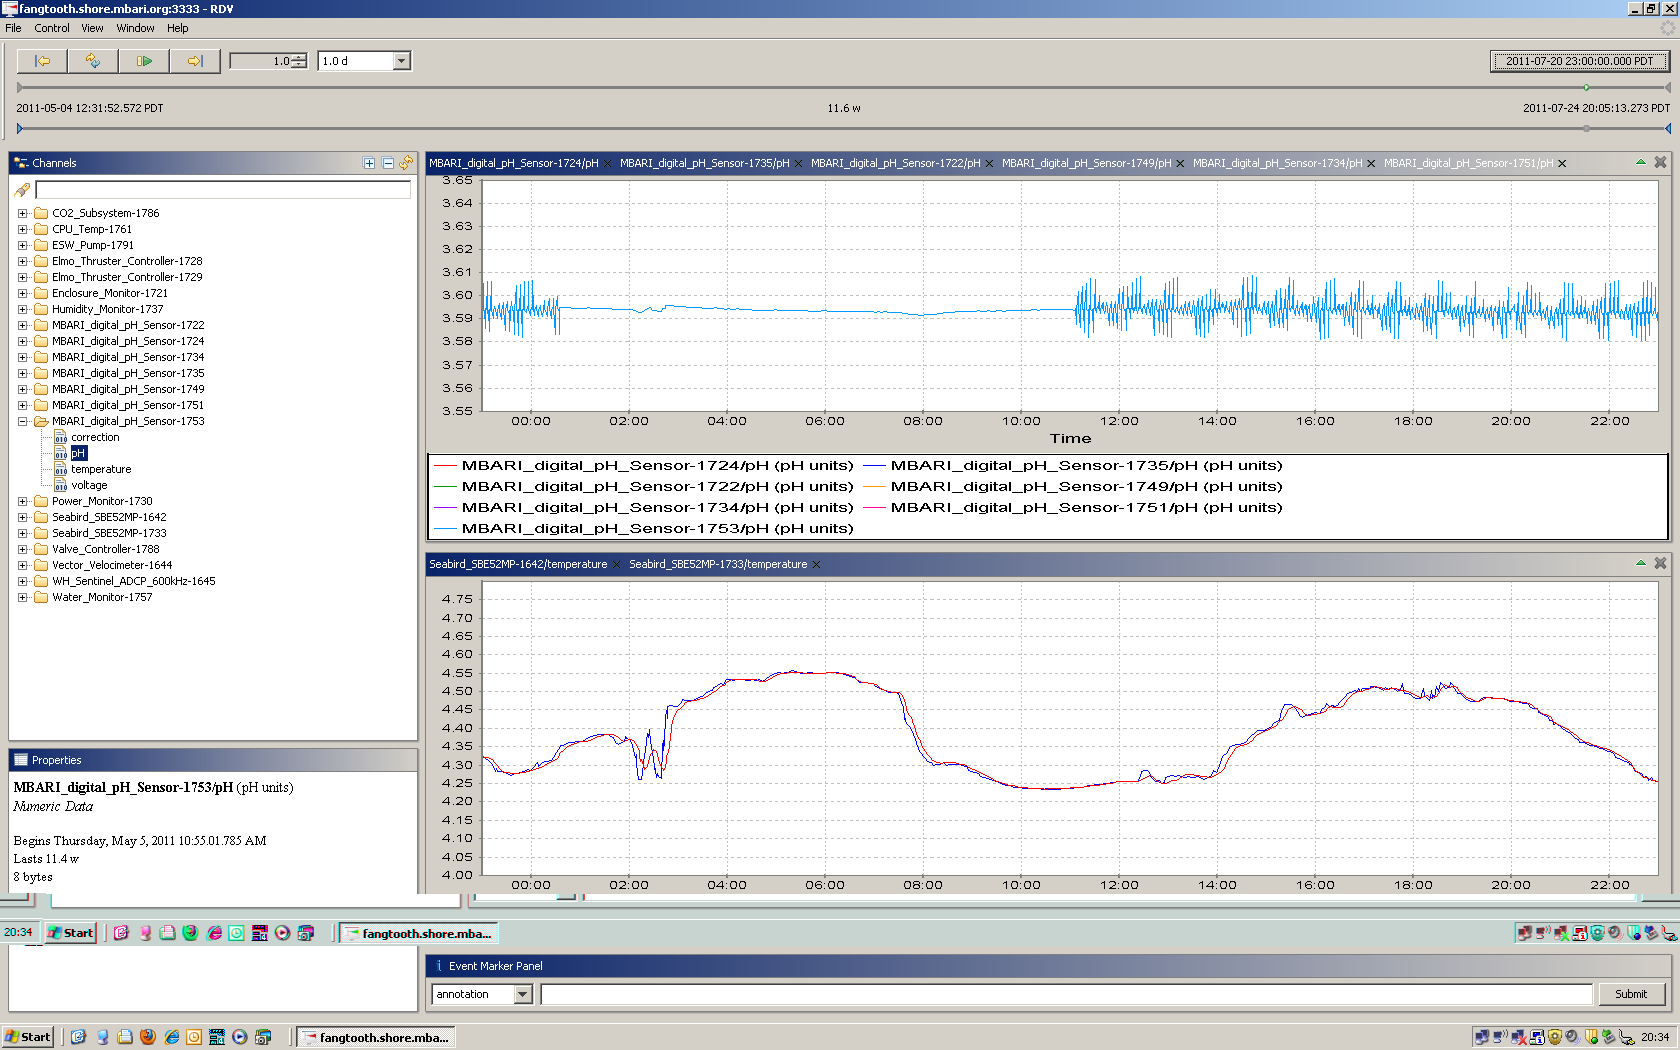Select the WH_Sentinel_ADCP_600kHz-1645 tree item
This screenshot has height=1050, width=1680.
[134, 581]
